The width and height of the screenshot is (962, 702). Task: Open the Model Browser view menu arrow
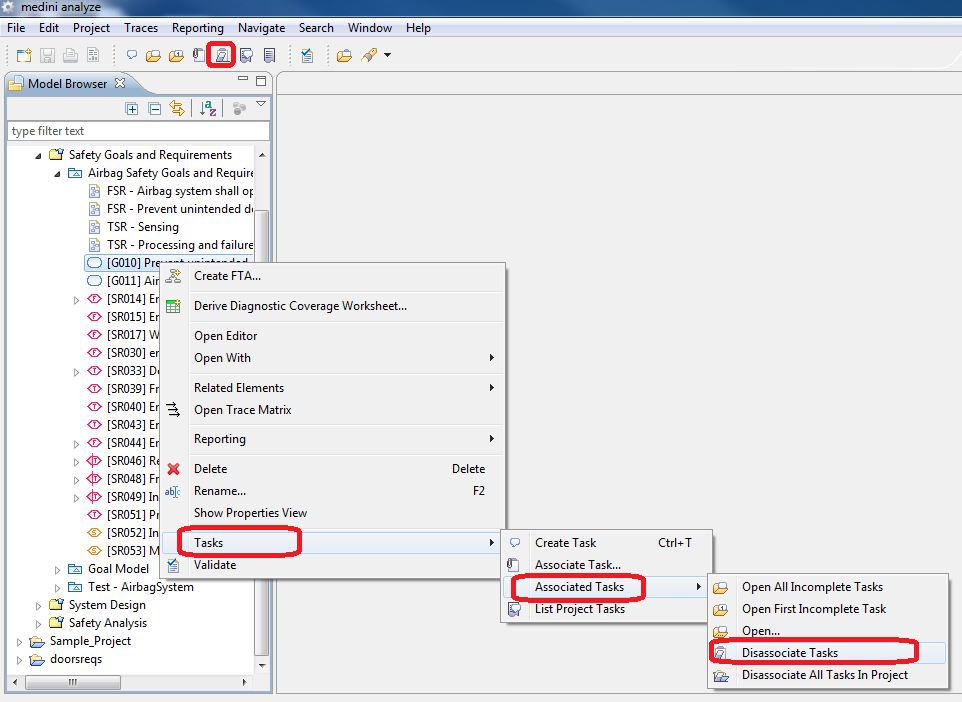click(261, 104)
